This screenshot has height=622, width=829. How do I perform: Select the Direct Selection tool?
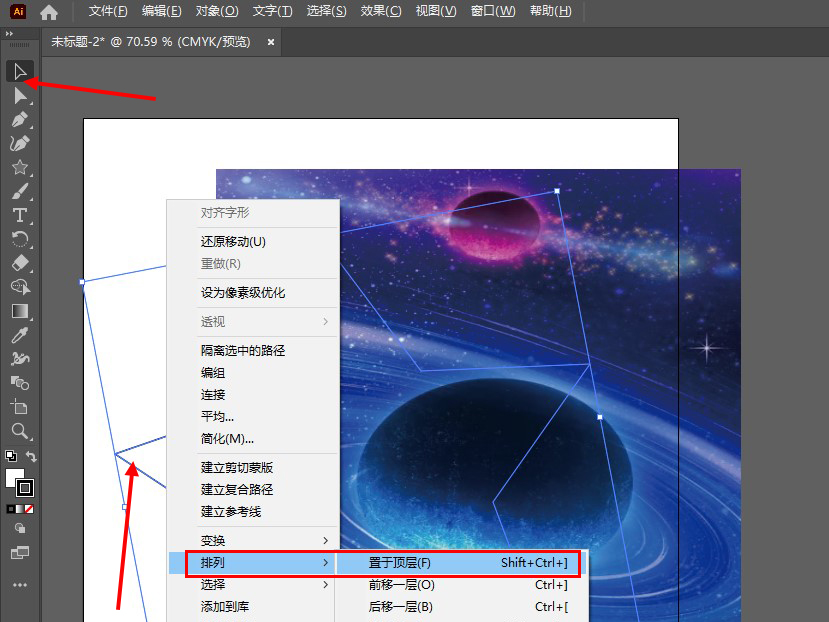(19, 95)
